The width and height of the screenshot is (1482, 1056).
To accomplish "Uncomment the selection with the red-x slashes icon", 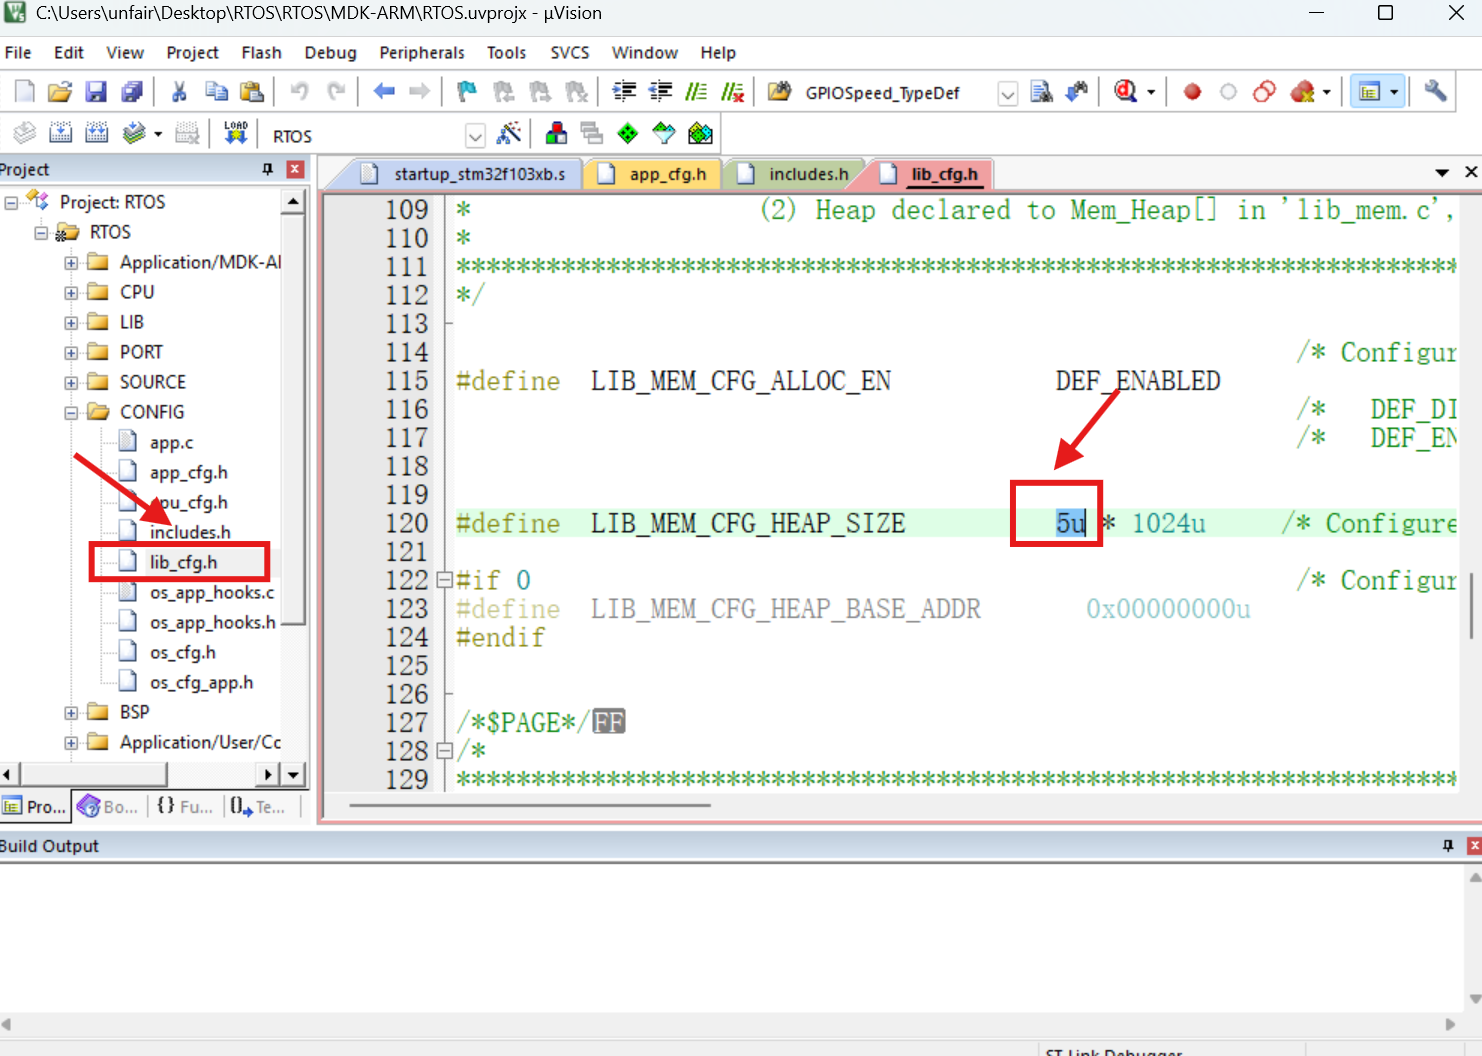I will 733,92.
